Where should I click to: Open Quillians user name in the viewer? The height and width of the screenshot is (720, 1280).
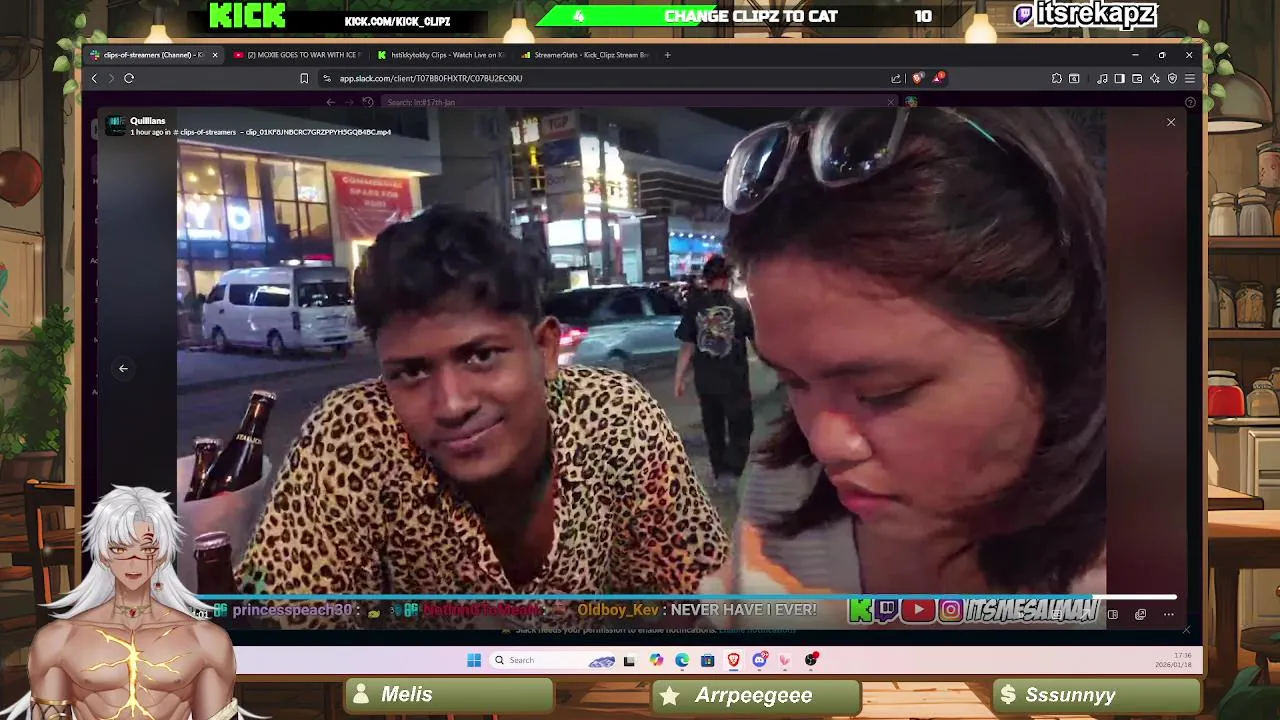pyautogui.click(x=147, y=121)
